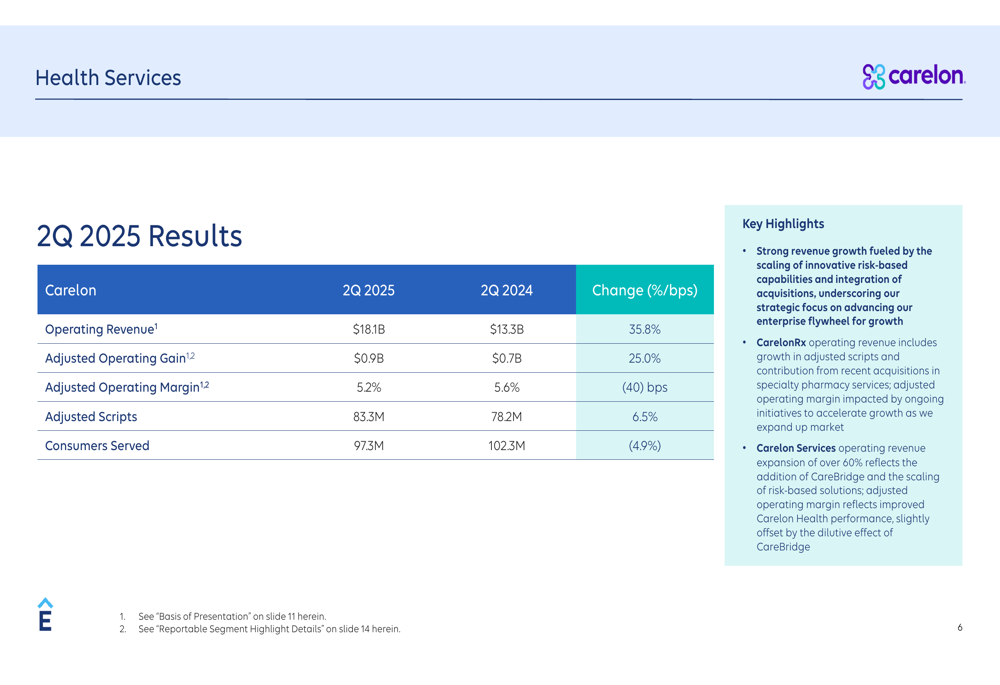Click the Reportable Segment Highlight Details footnote
The image size is (1000, 685).
269,629
